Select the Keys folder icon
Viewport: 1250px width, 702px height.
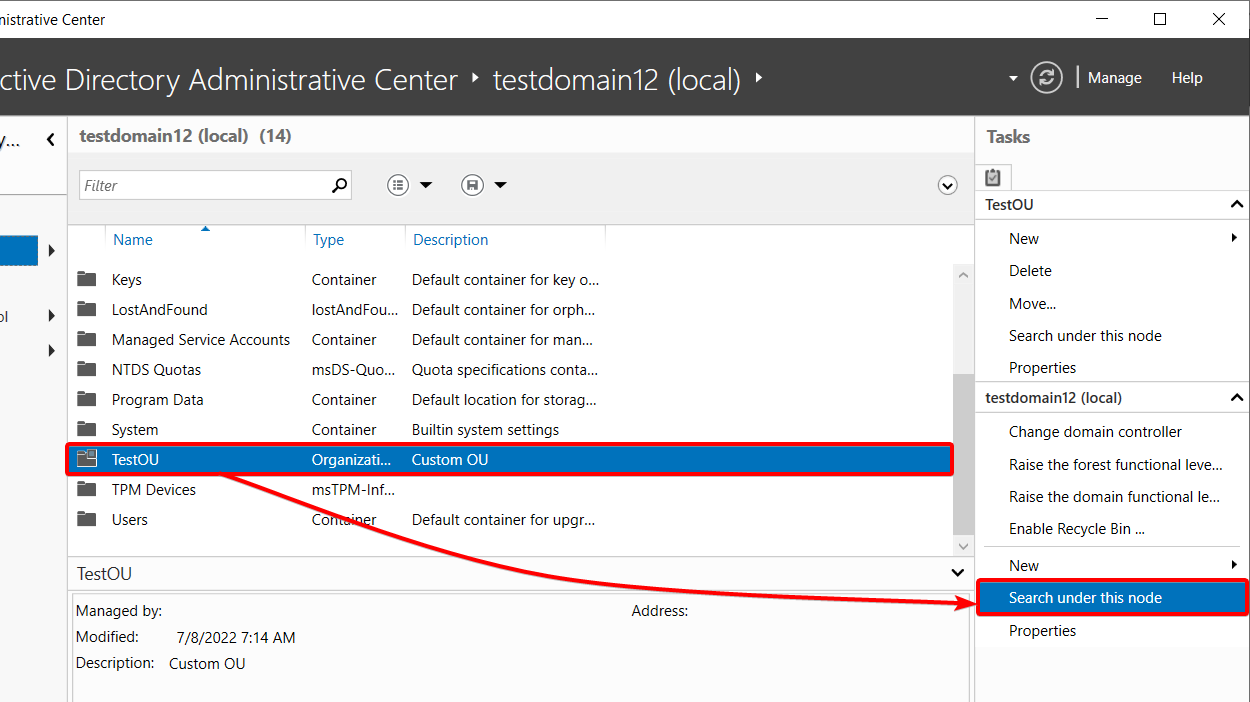click(x=87, y=280)
